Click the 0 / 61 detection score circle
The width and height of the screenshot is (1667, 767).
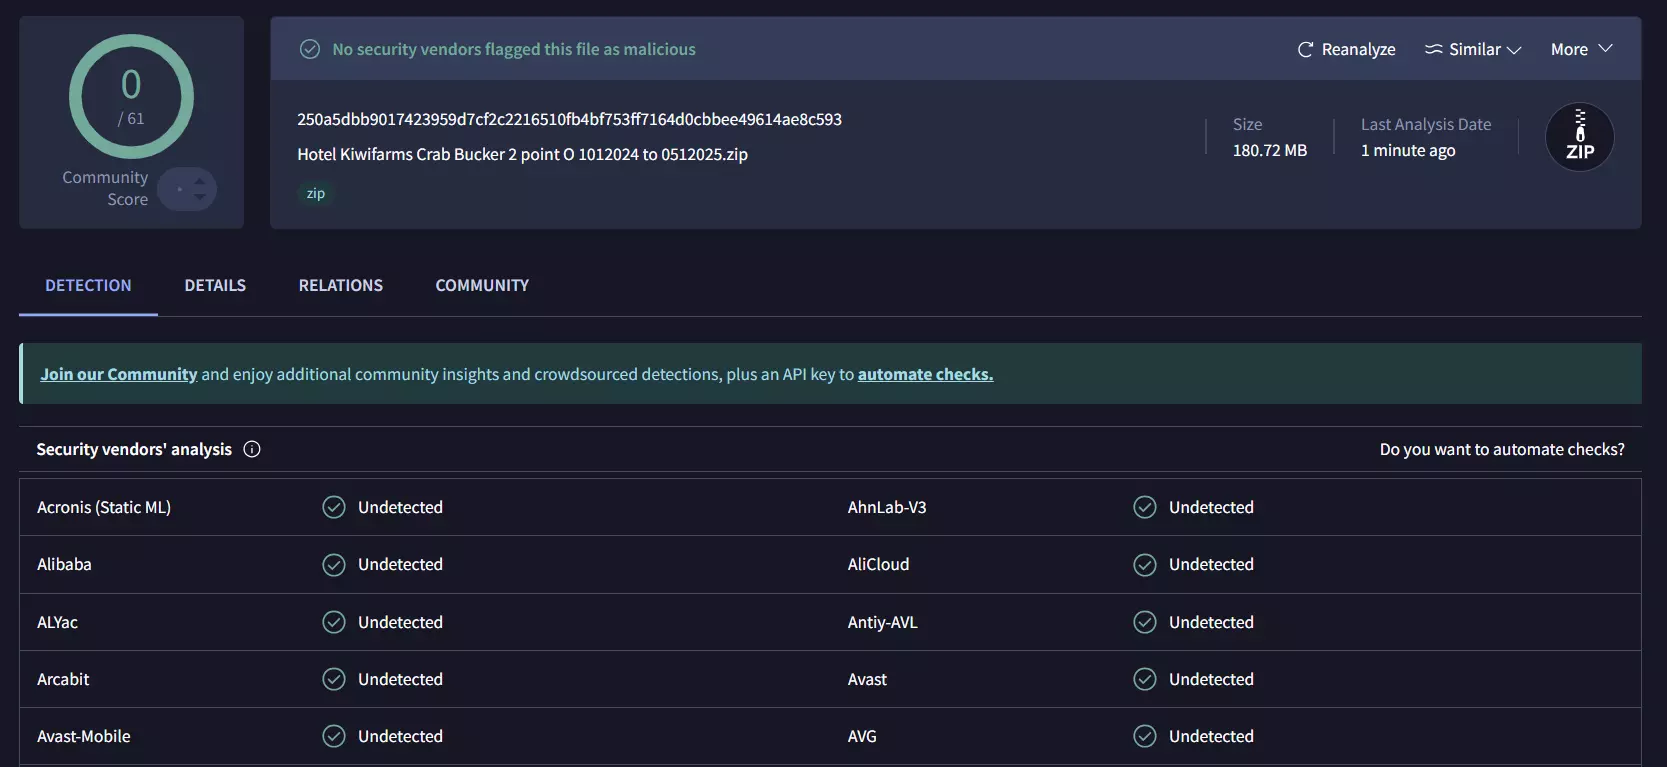pos(131,96)
